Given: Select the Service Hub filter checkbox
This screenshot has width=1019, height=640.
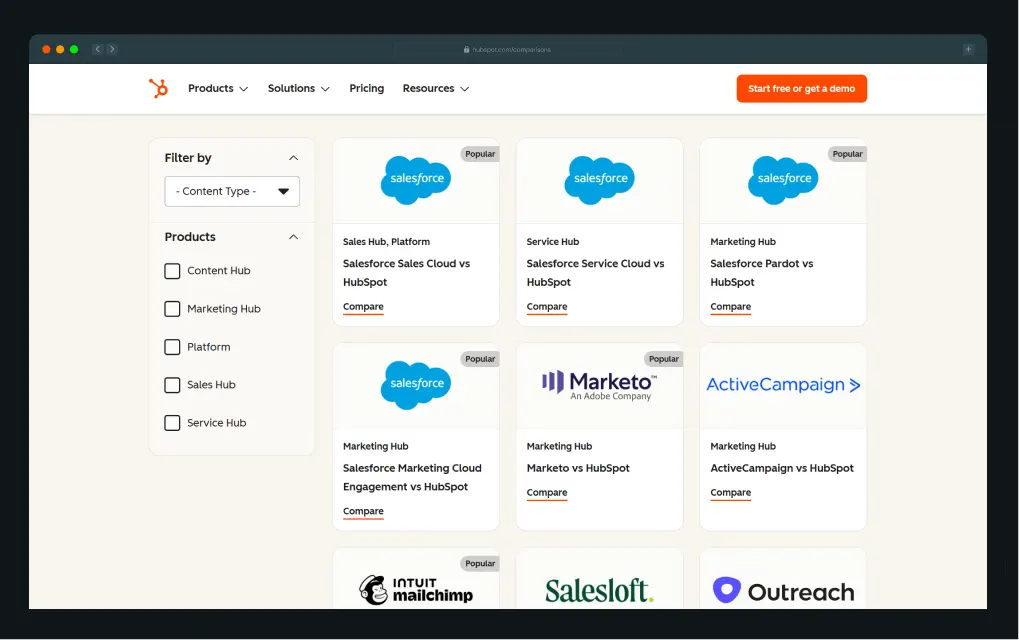Looking at the screenshot, I should (172, 423).
